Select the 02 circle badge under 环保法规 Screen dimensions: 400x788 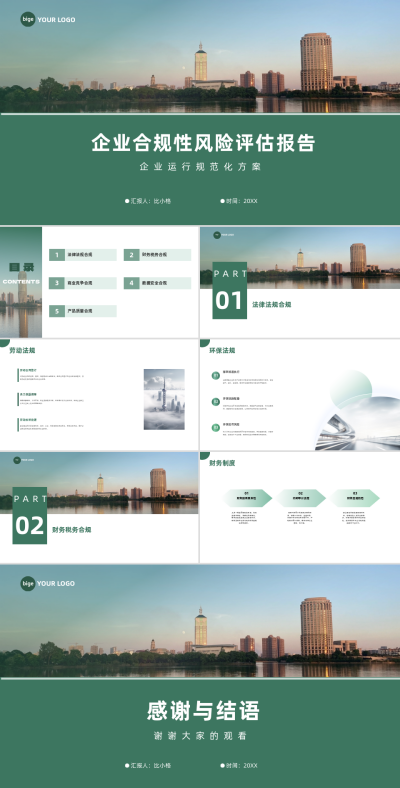tap(216, 402)
